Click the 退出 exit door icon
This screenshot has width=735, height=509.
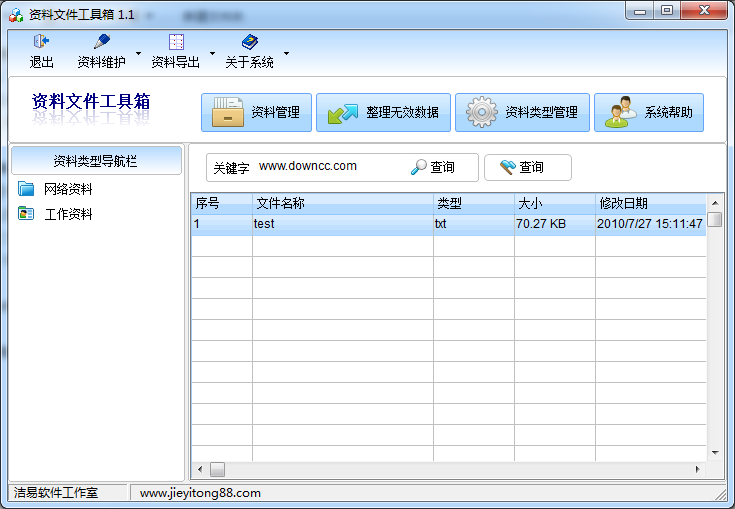(41, 42)
